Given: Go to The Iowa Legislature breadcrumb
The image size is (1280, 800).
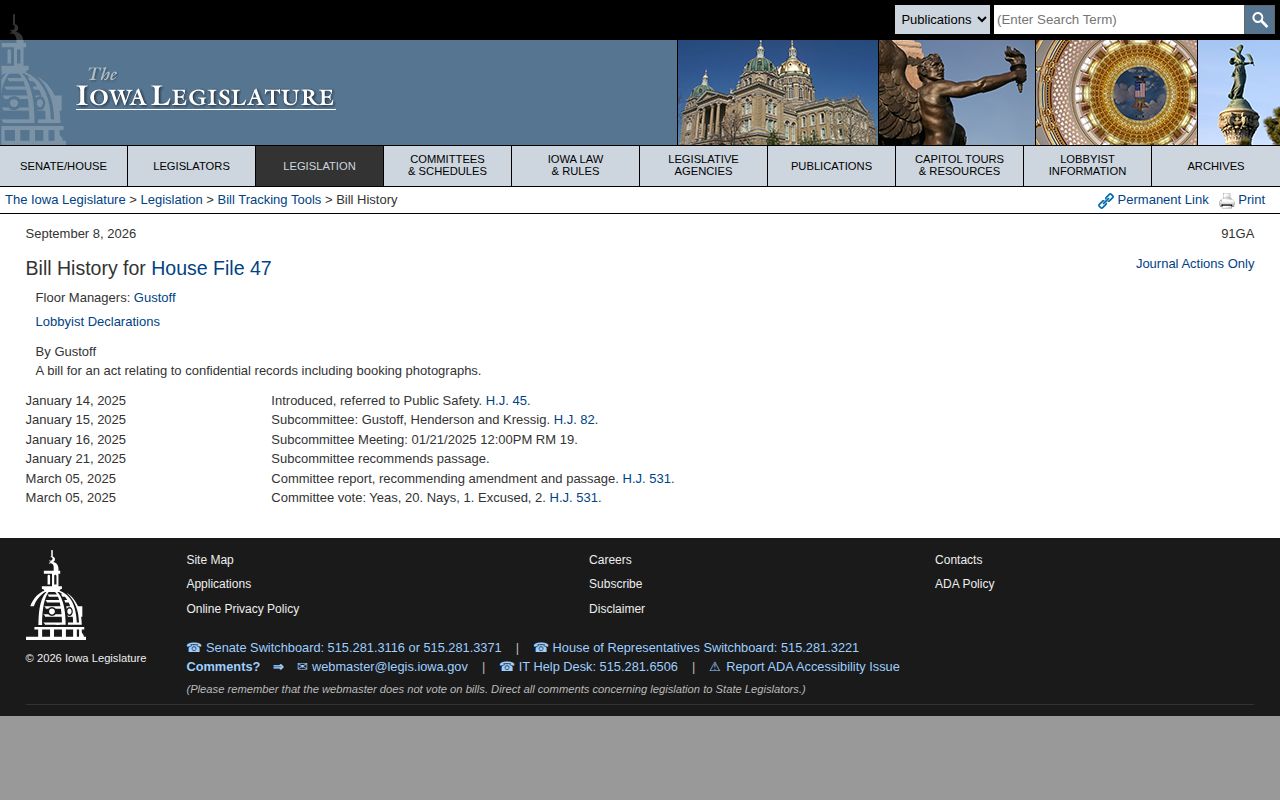Looking at the screenshot, I should pos(65,200).
